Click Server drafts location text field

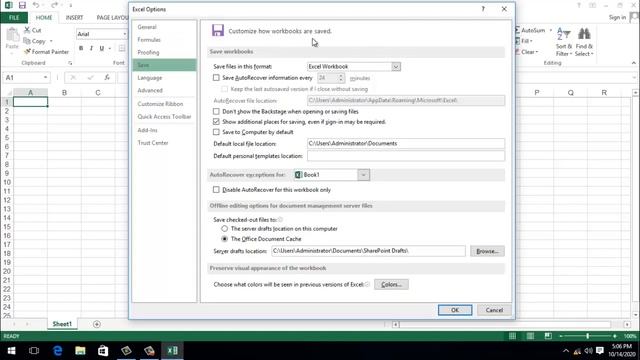pyautogui.click(x=368, y=251)
